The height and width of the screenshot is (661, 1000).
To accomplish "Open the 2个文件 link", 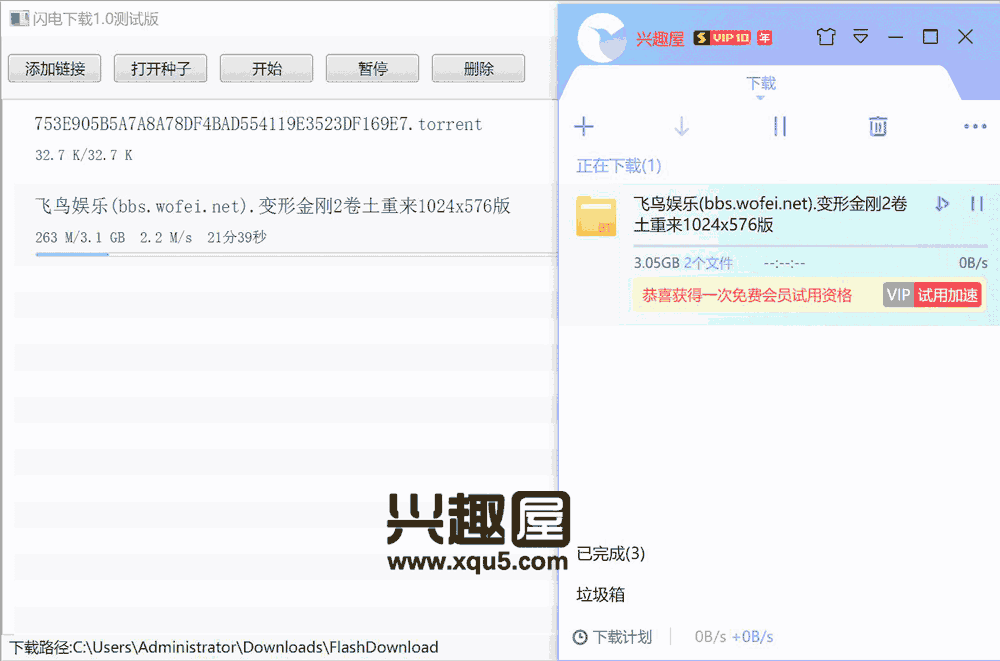I will (x=708, y=263).
